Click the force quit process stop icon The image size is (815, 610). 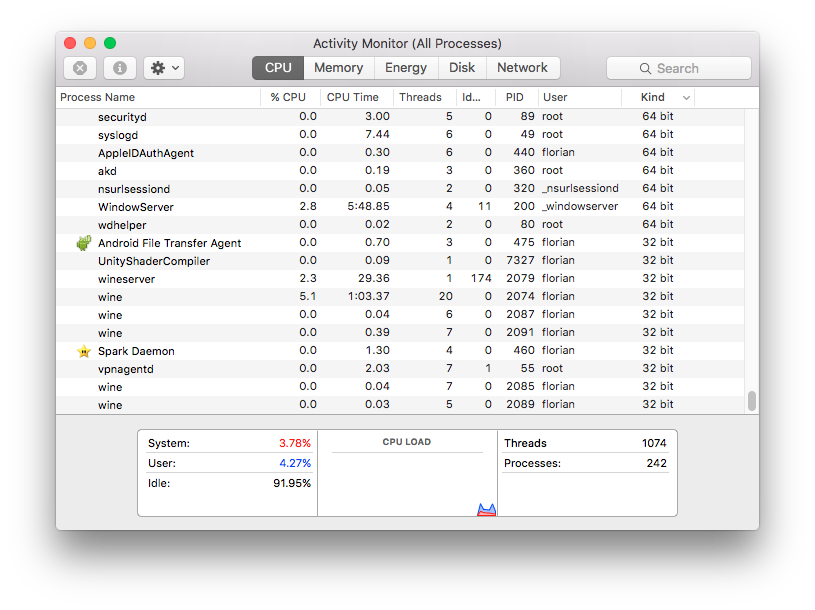(x=80, y=68)
